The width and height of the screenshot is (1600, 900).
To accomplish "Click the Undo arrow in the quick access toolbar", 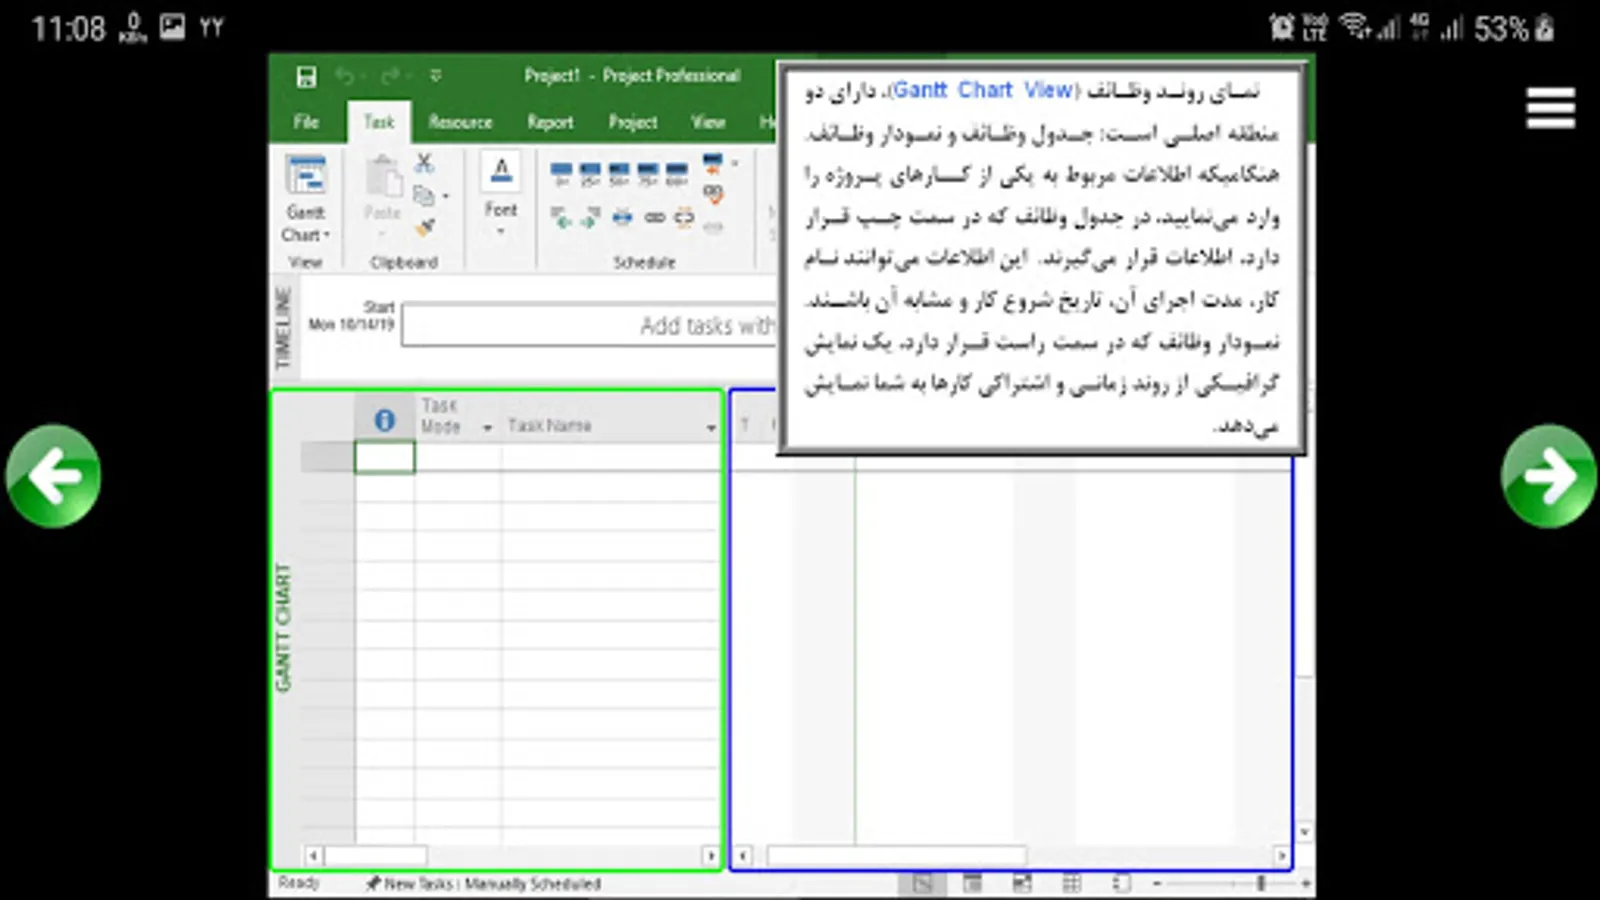I will (x=345, y=76).
